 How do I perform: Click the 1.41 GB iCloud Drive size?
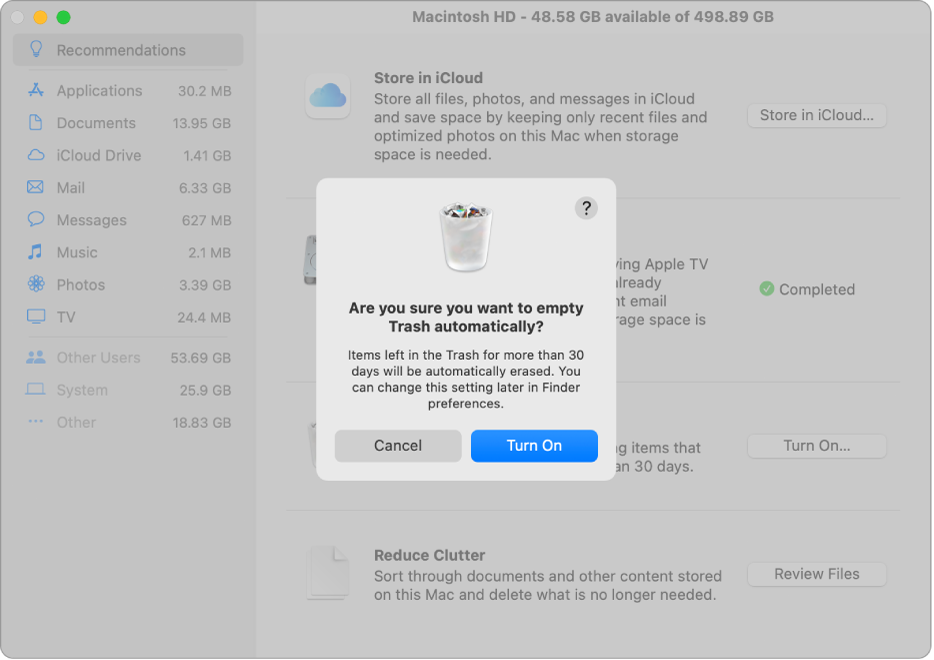click(207, 155)
